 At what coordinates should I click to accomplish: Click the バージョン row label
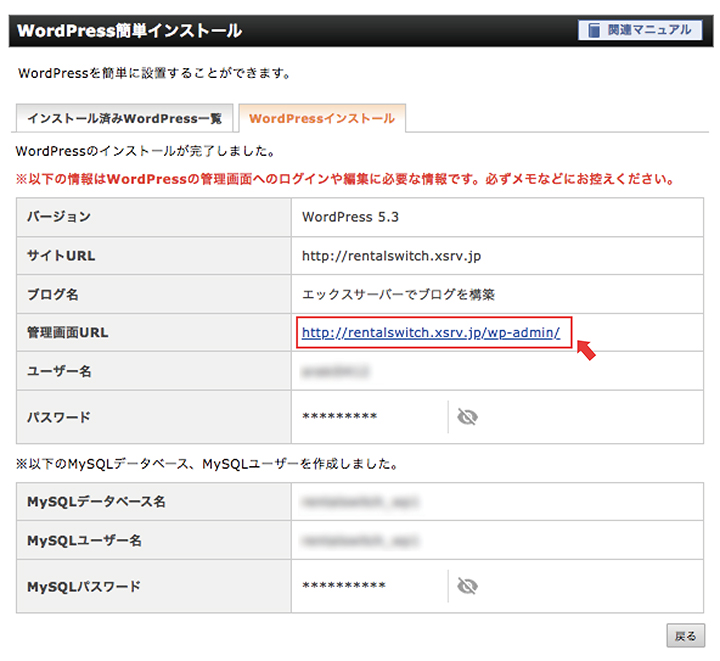[x=59, y=217]
